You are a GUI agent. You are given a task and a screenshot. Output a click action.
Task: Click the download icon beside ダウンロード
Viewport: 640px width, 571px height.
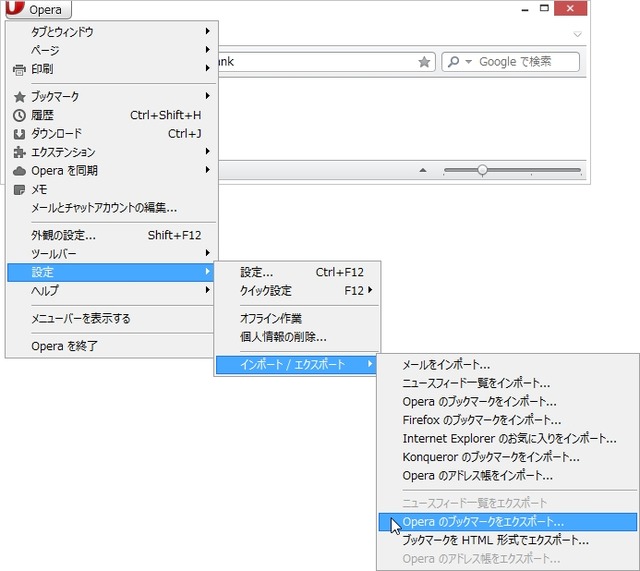click(x=19, y=134)
